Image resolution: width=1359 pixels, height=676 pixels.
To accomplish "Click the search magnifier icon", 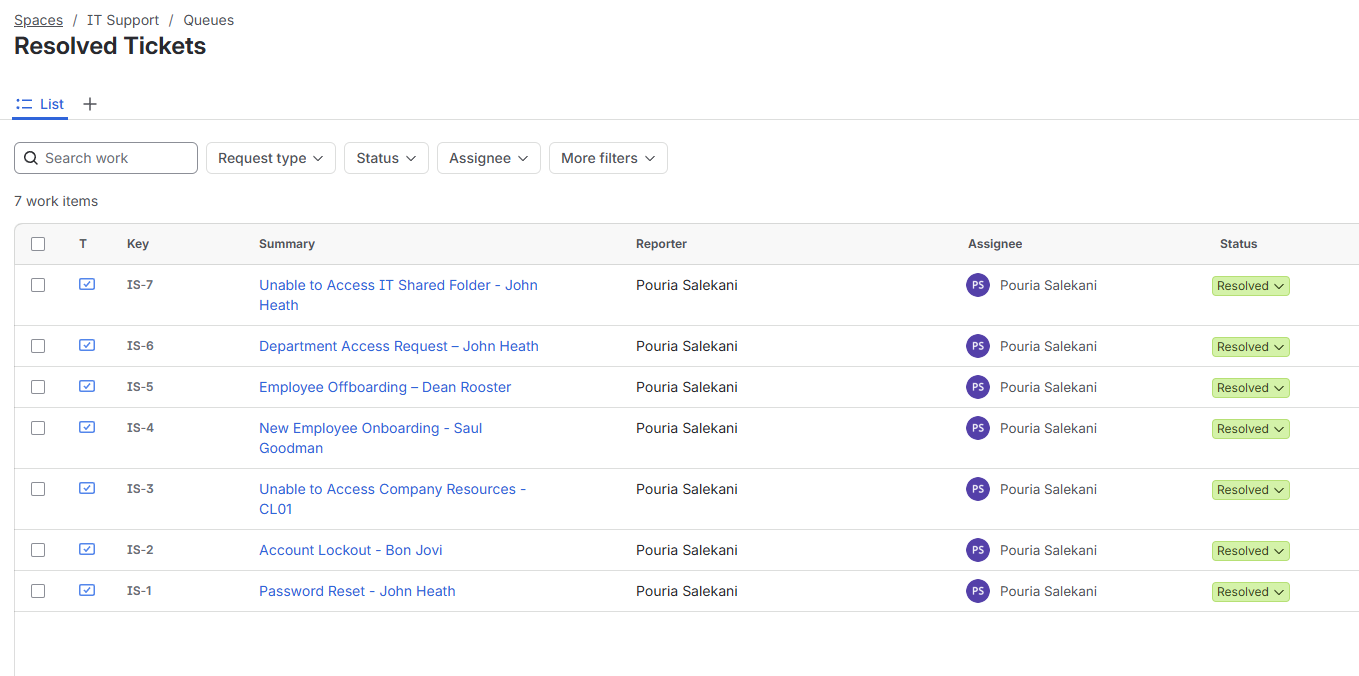I will click(31, 158).
